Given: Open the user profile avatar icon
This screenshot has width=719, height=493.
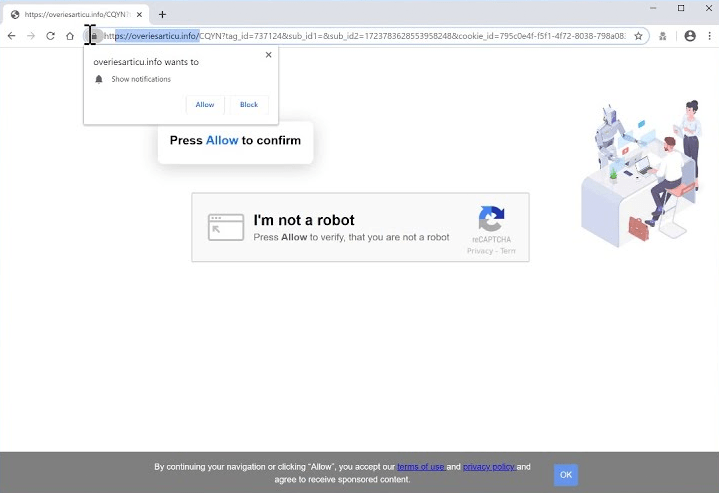Looking at the screenshot, I should tap(689, 36).
